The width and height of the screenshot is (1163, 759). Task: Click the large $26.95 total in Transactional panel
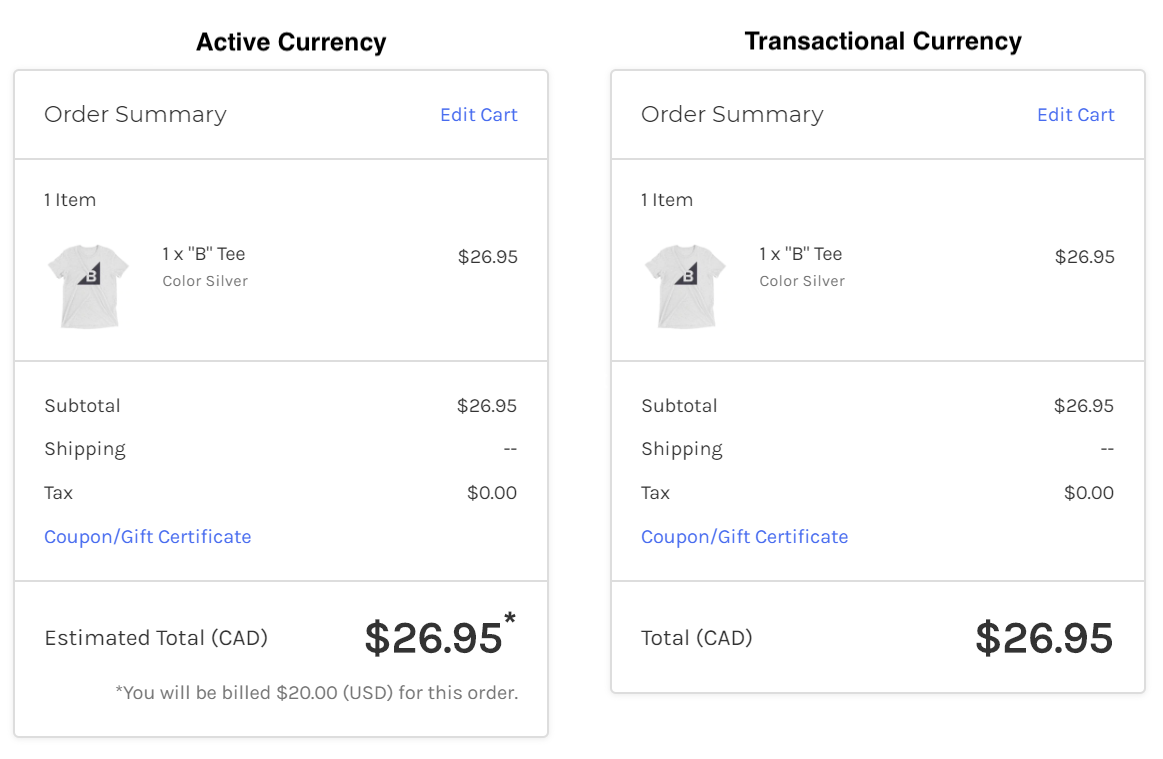point(1043,638)
